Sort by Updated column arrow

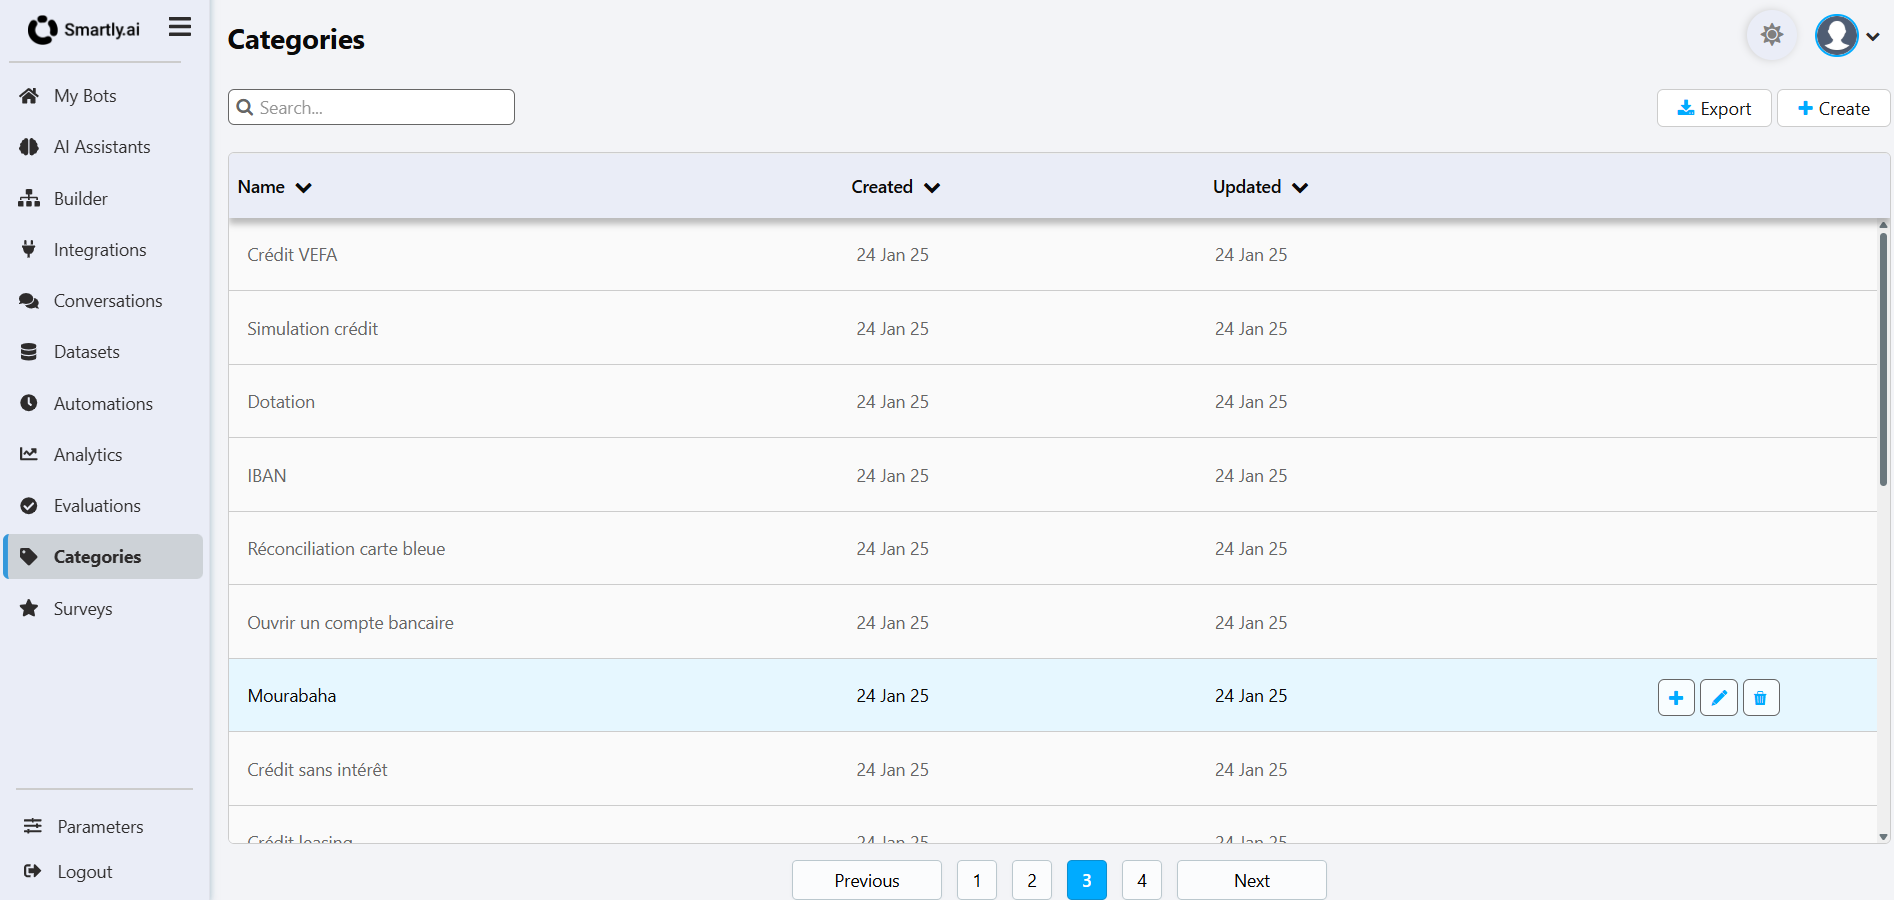coord(1300,188)
